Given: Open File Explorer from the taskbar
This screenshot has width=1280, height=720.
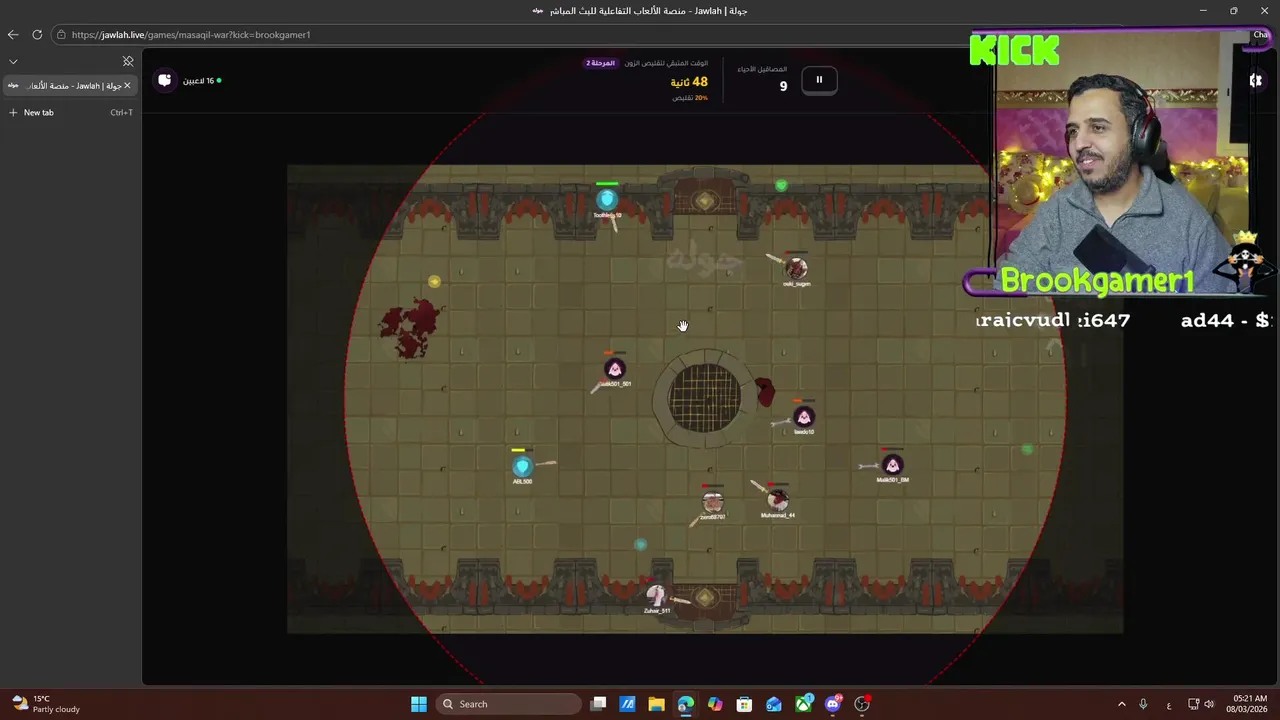Looking at the screenshot, I should (x=656, y=704).
